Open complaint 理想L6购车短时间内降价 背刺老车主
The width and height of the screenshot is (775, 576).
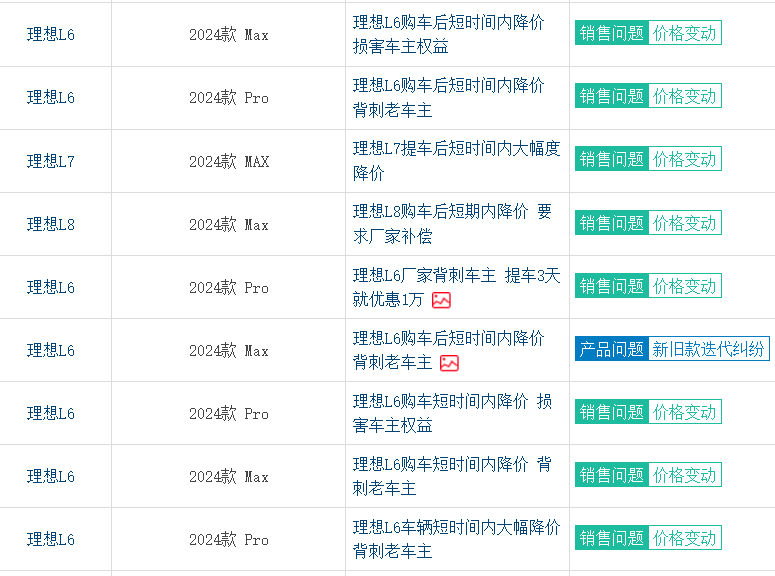452,477
